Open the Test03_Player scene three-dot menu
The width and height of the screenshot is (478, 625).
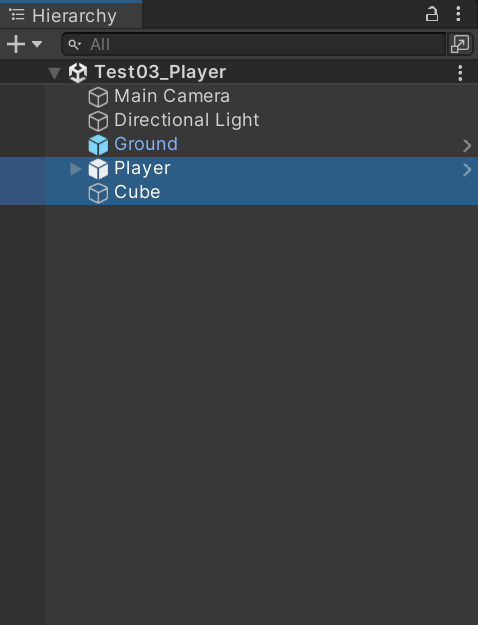pyautogui.click(x=460, y=73)
